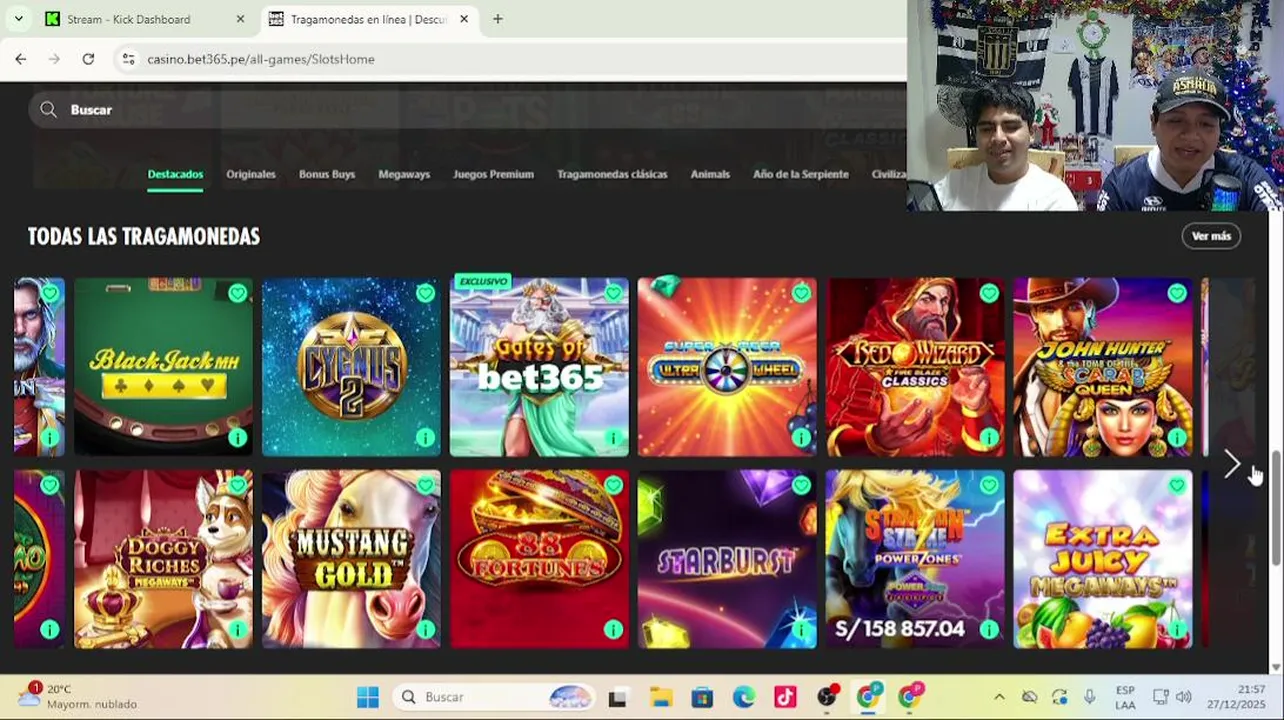Open the Windows Start menu
Viewport: 1284px width, 720px height.
[x=368, y=697]
